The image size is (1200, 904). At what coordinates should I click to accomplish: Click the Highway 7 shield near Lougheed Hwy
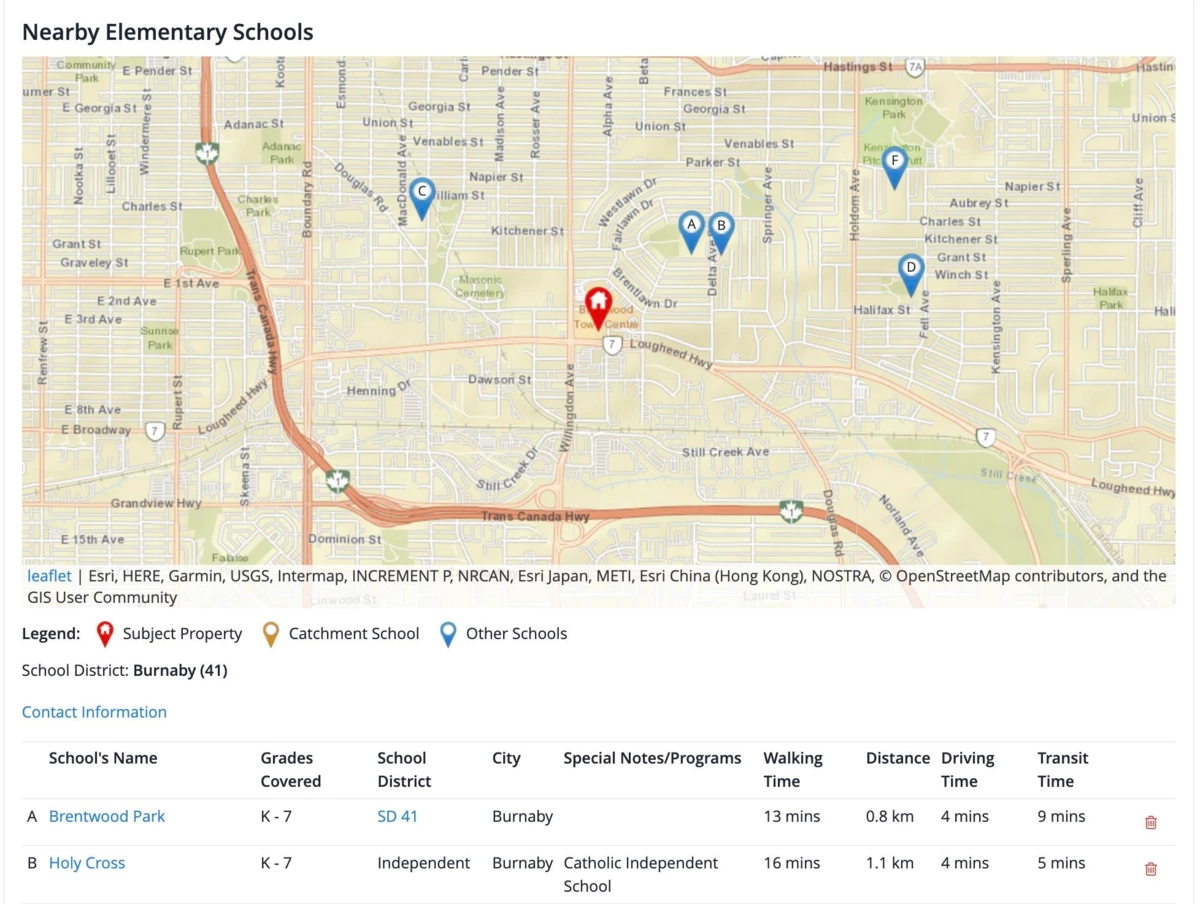[610, 344]
